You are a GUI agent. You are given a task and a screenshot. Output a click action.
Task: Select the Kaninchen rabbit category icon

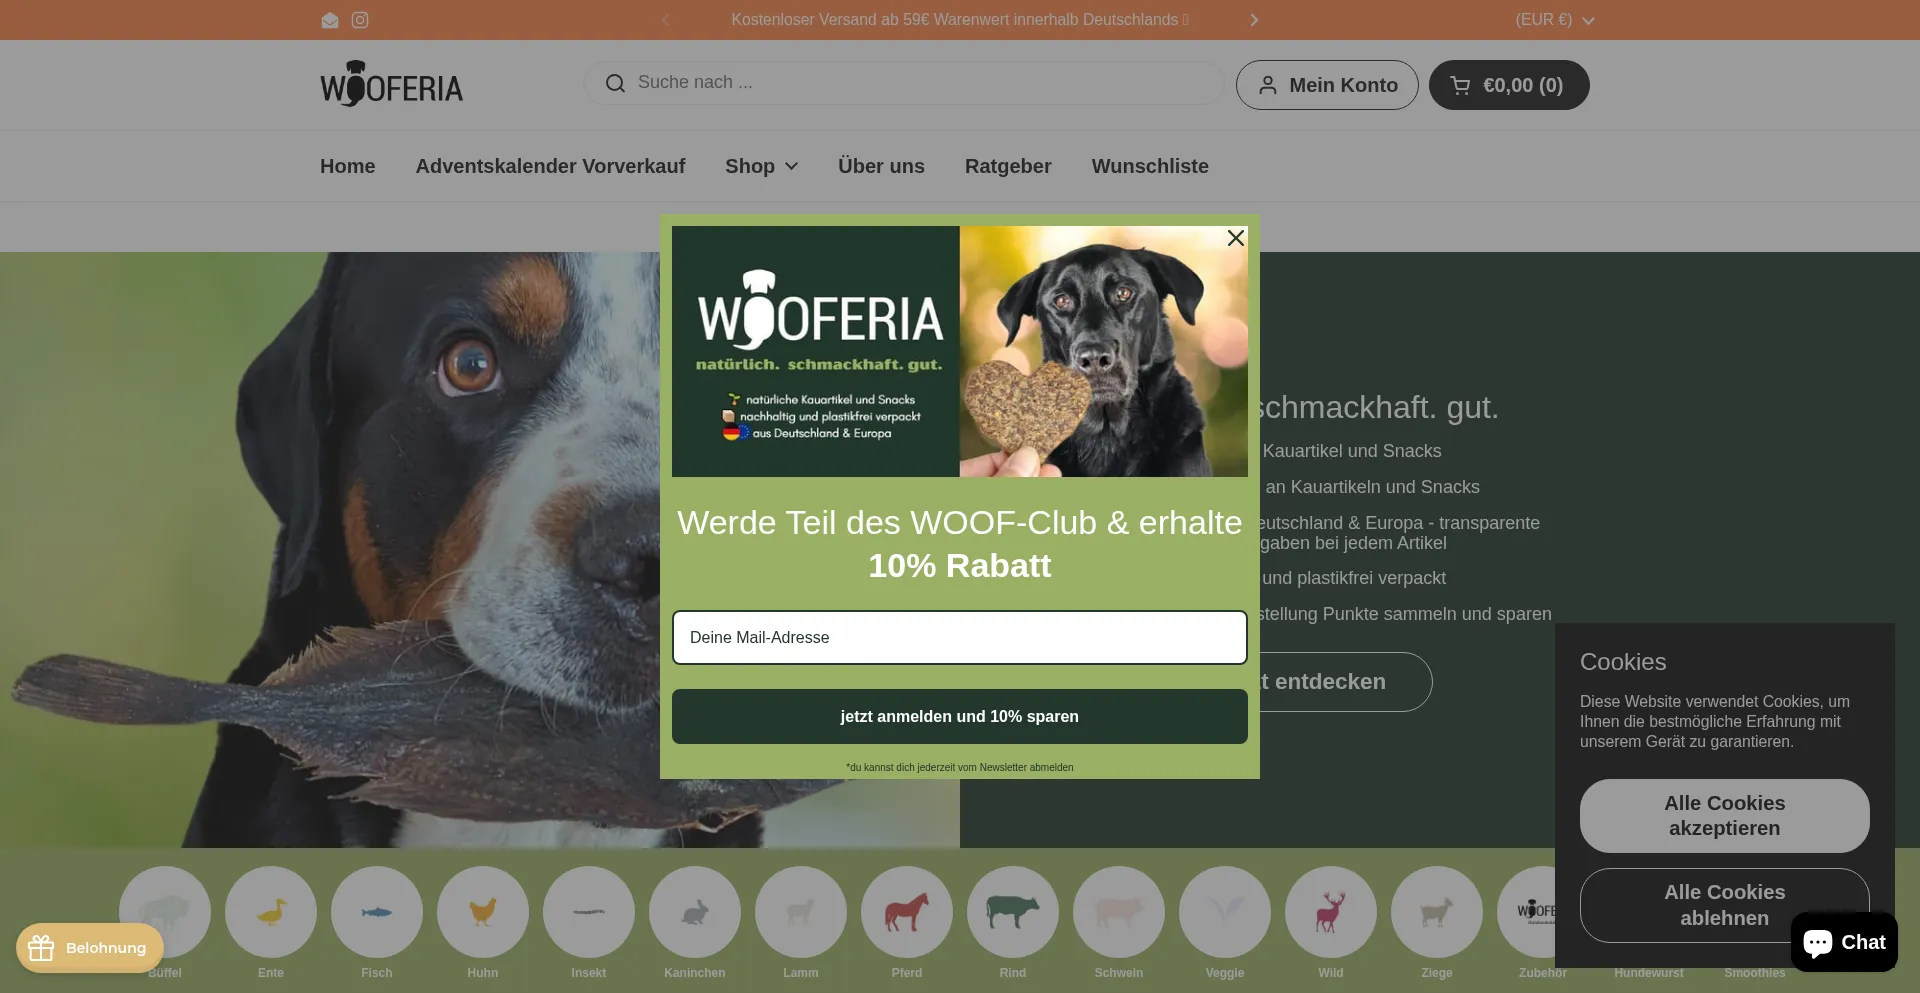(695, 912)
